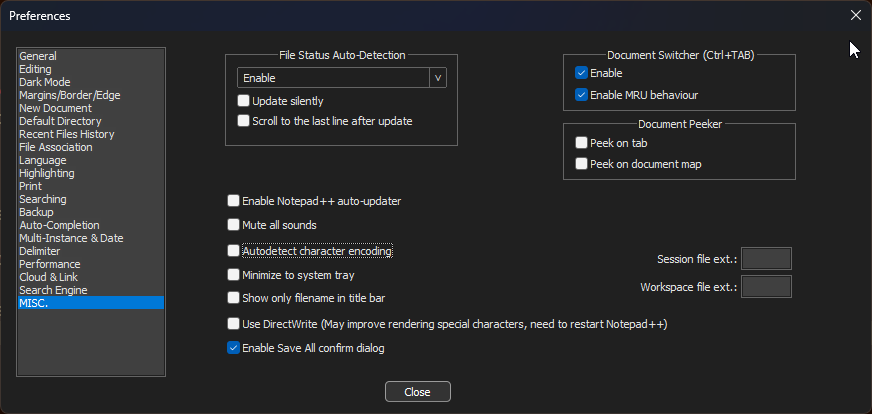The image size is (872, 414).
Task: Select the highlighted MISC. category
Action: 91,303
